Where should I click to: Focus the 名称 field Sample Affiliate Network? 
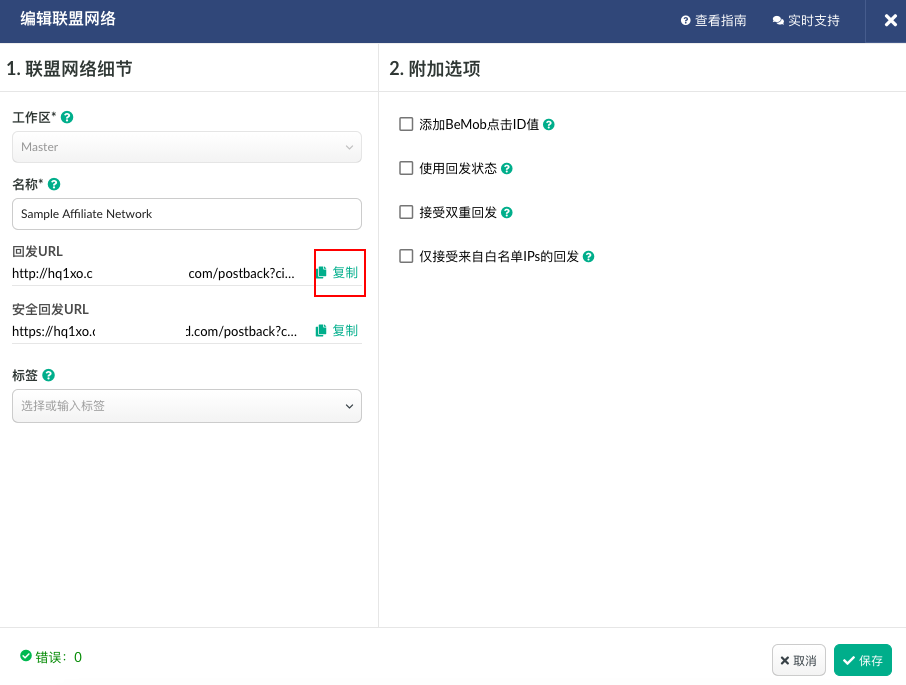pyautogui.click(x=187, y=214)
